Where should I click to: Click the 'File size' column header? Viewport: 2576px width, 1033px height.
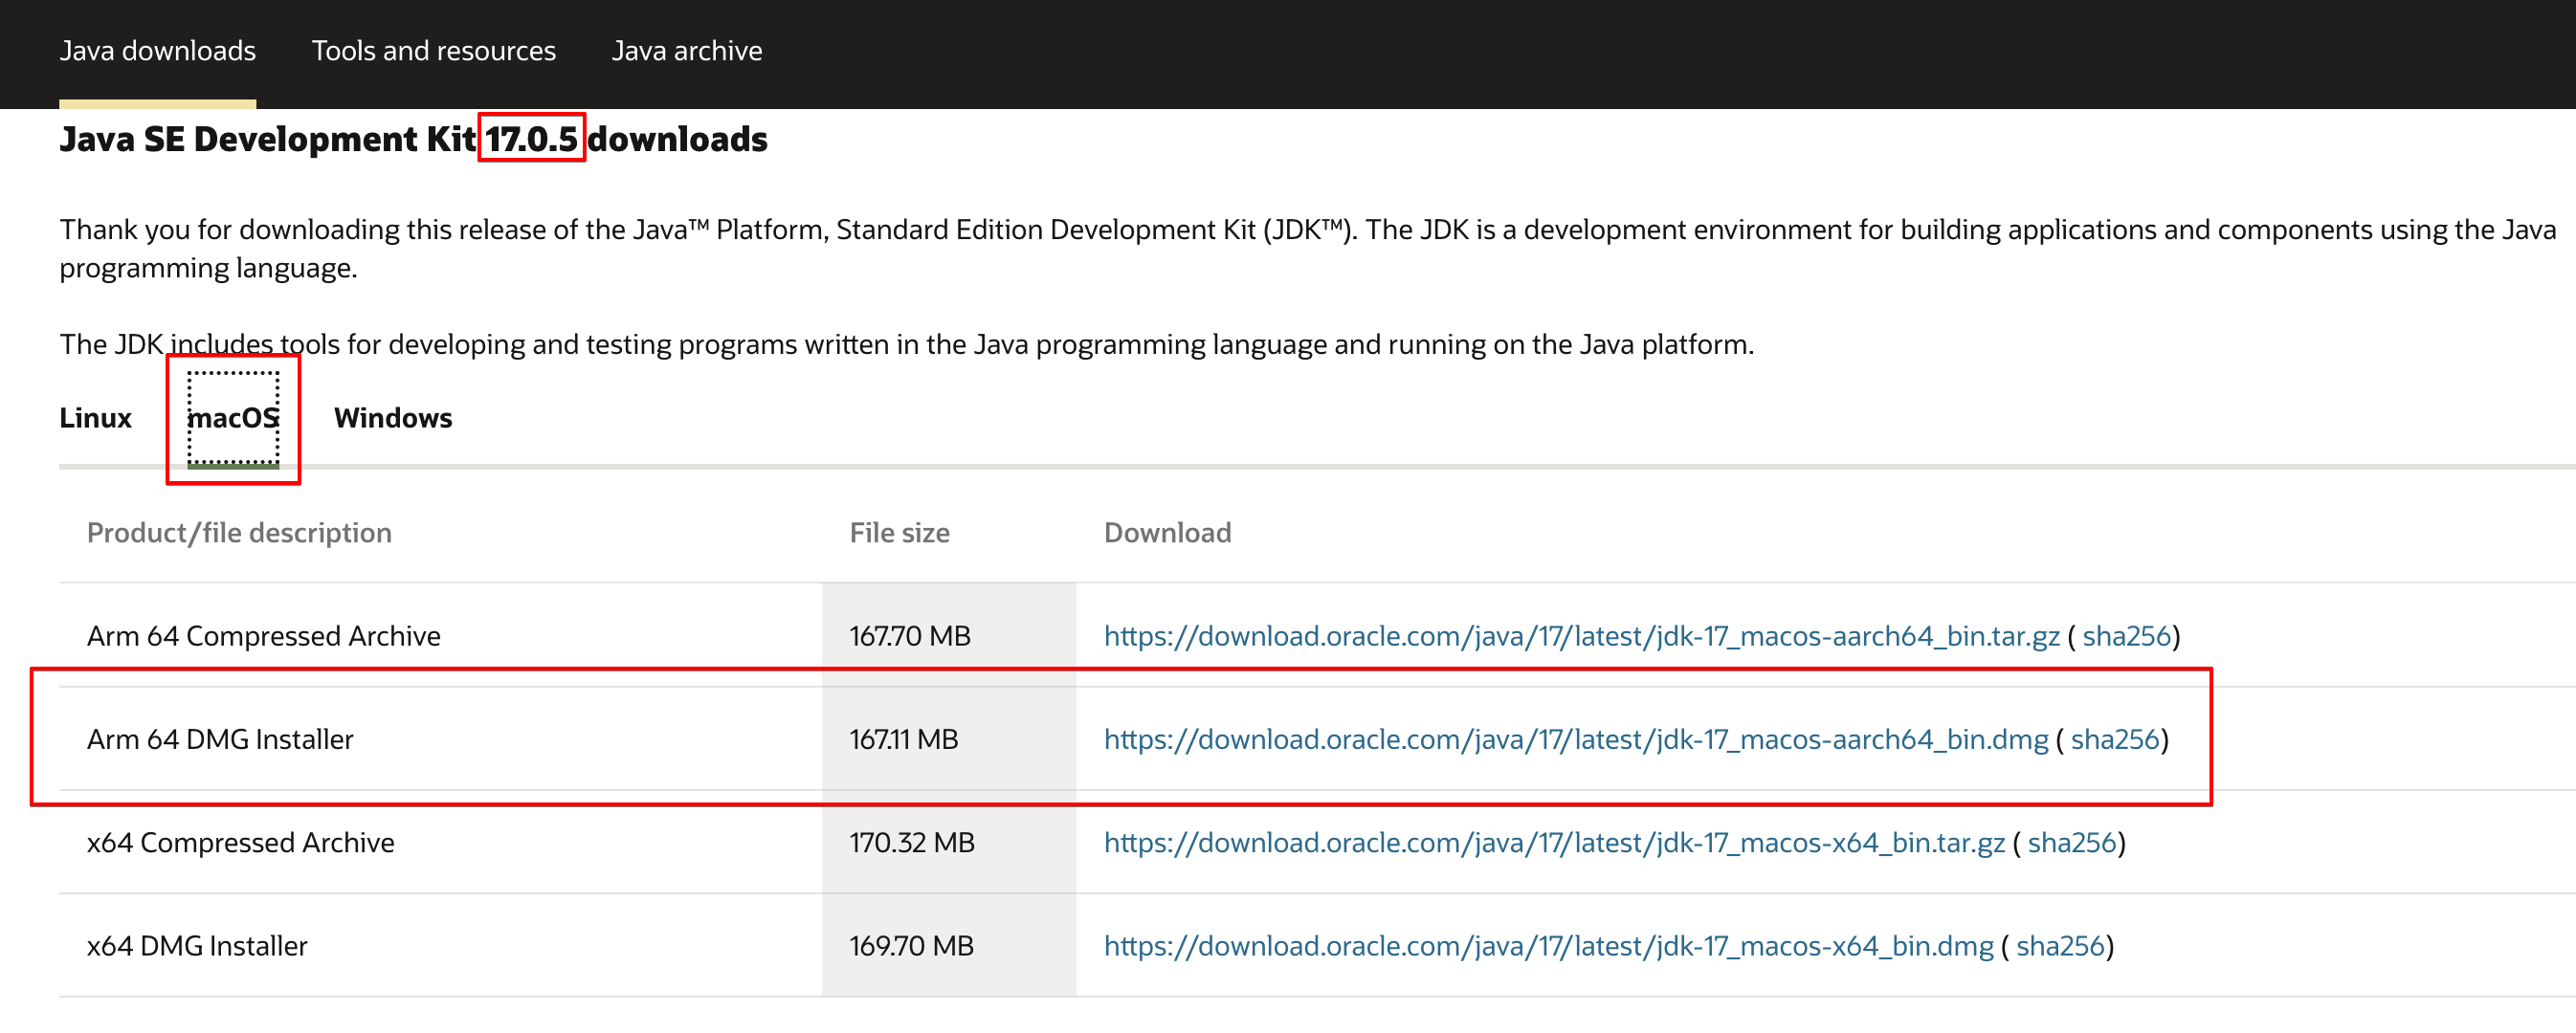tap(899, 532)
